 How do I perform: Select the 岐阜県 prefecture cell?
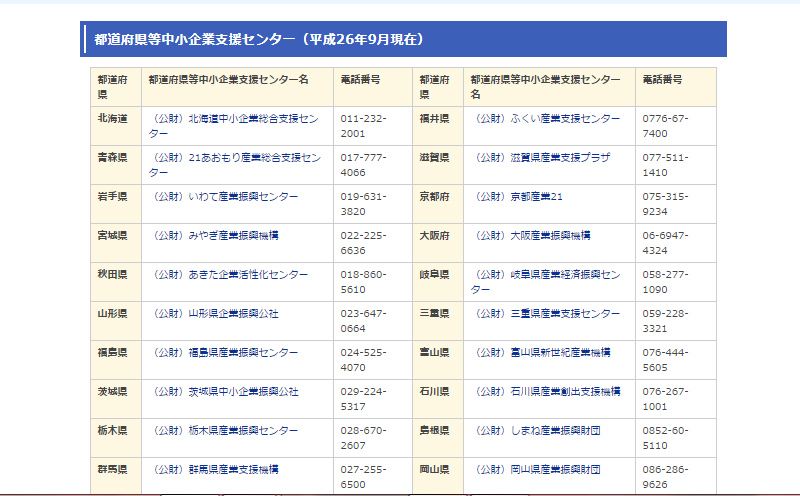tap(438, 282)
